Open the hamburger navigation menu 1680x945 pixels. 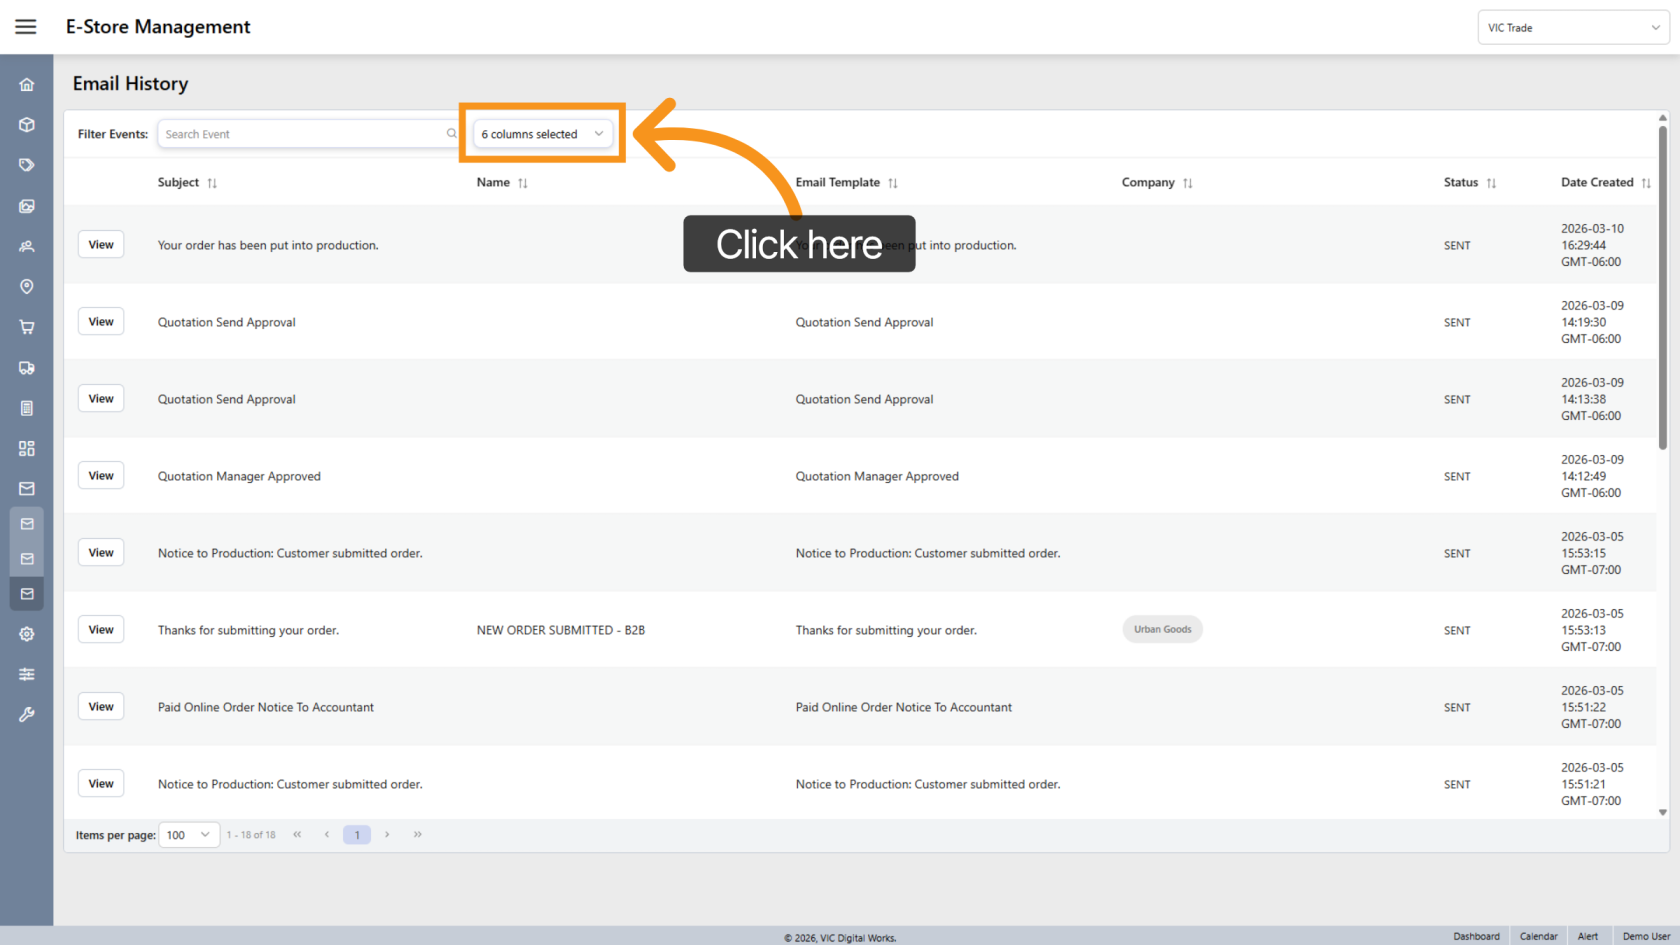coord(26,27)
